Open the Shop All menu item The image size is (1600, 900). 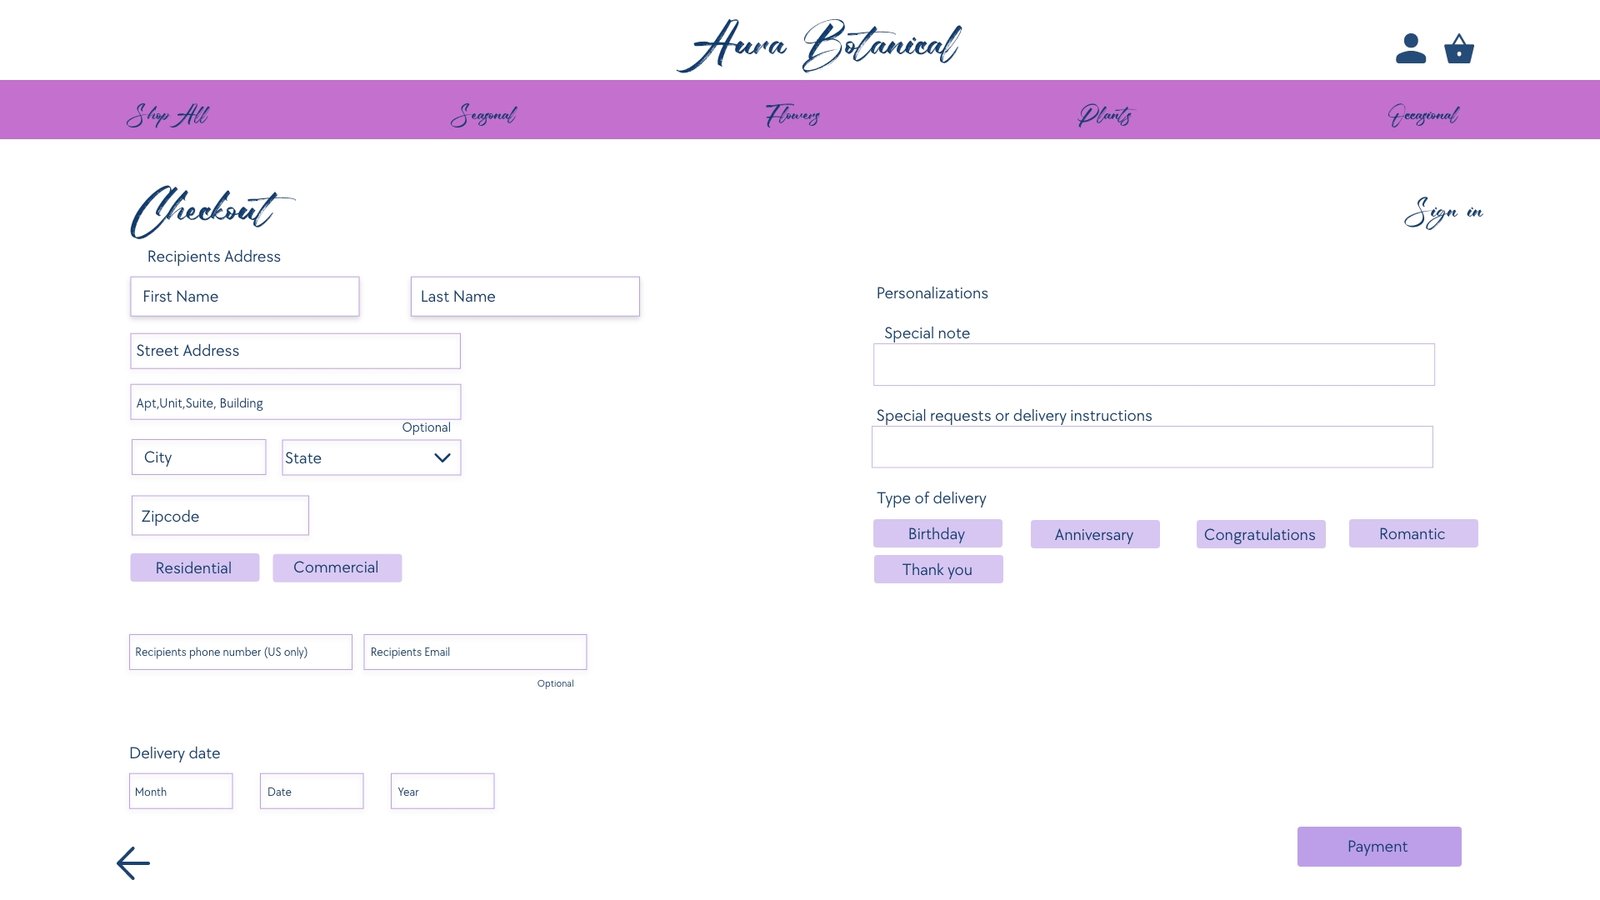(167, 115)
